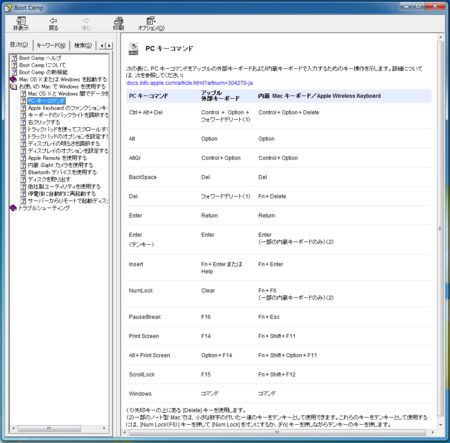The height and width of the screenshot is (443, 450).
Task: Open the Bluetooth デバイスを使用する topic
Action: click(x=62, y=172)
